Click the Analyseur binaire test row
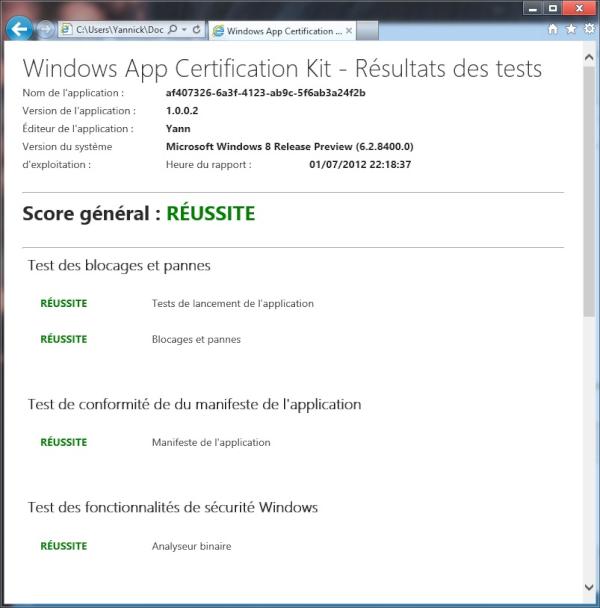This screenshot has height=608, width=600. 192,546
